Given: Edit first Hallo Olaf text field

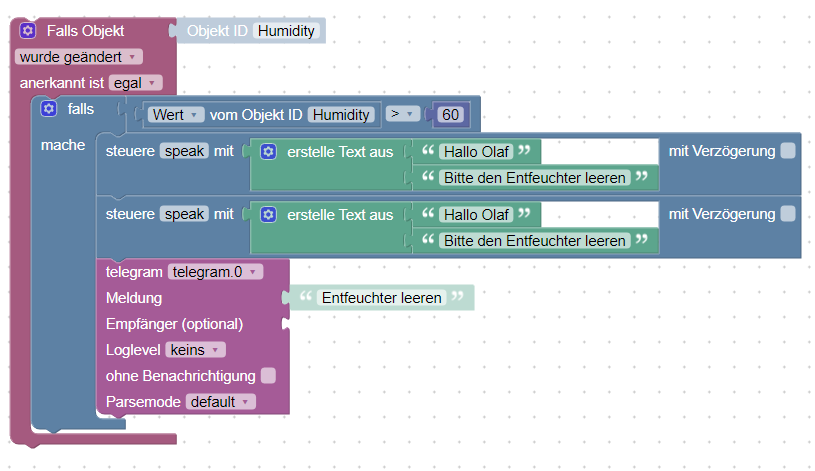Looking at the screenshot, I should (x=475, y=152).
